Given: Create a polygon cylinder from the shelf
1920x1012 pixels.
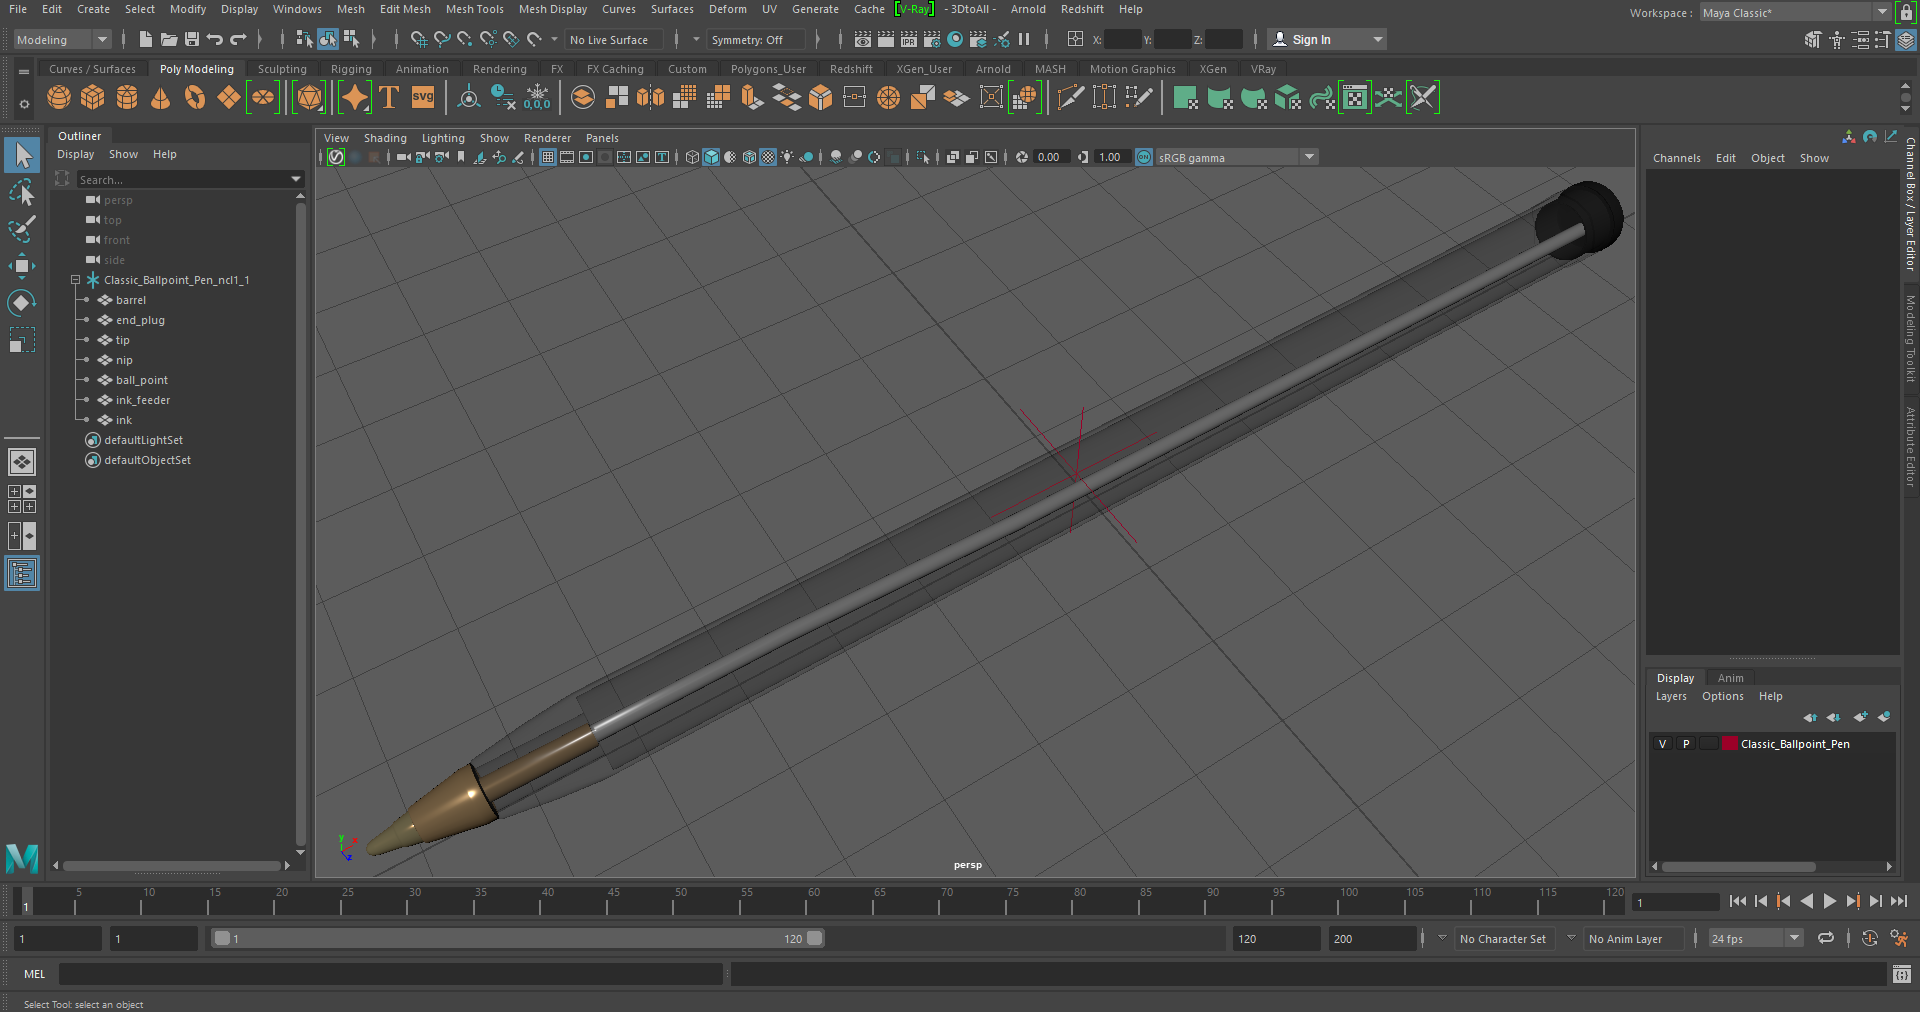Looking at the screenshot, I should 127,97.
